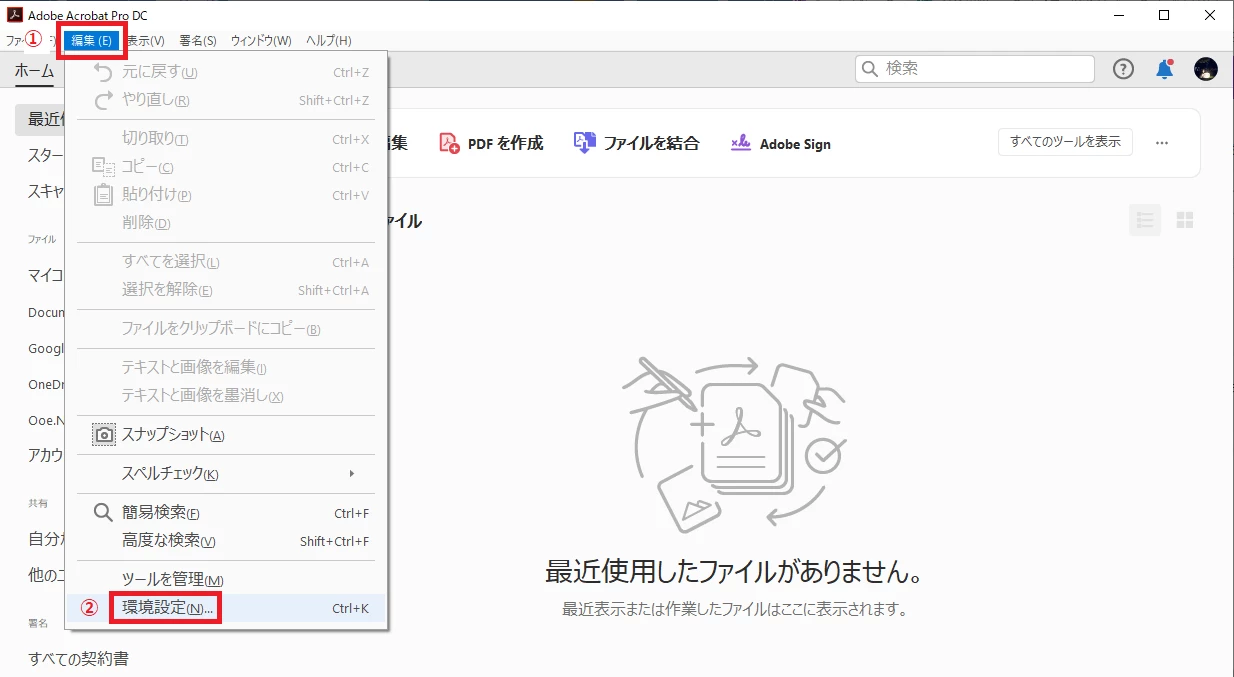Select 環境設定(N)... menu item
Image resolution: width=1234 pixels, height=677 pixels.
(225, 608)
